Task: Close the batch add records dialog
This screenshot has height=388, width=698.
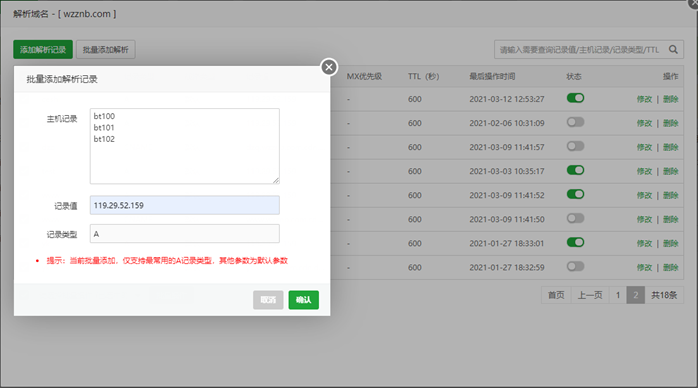Action: pyautogui.click(x=329, y=67)
